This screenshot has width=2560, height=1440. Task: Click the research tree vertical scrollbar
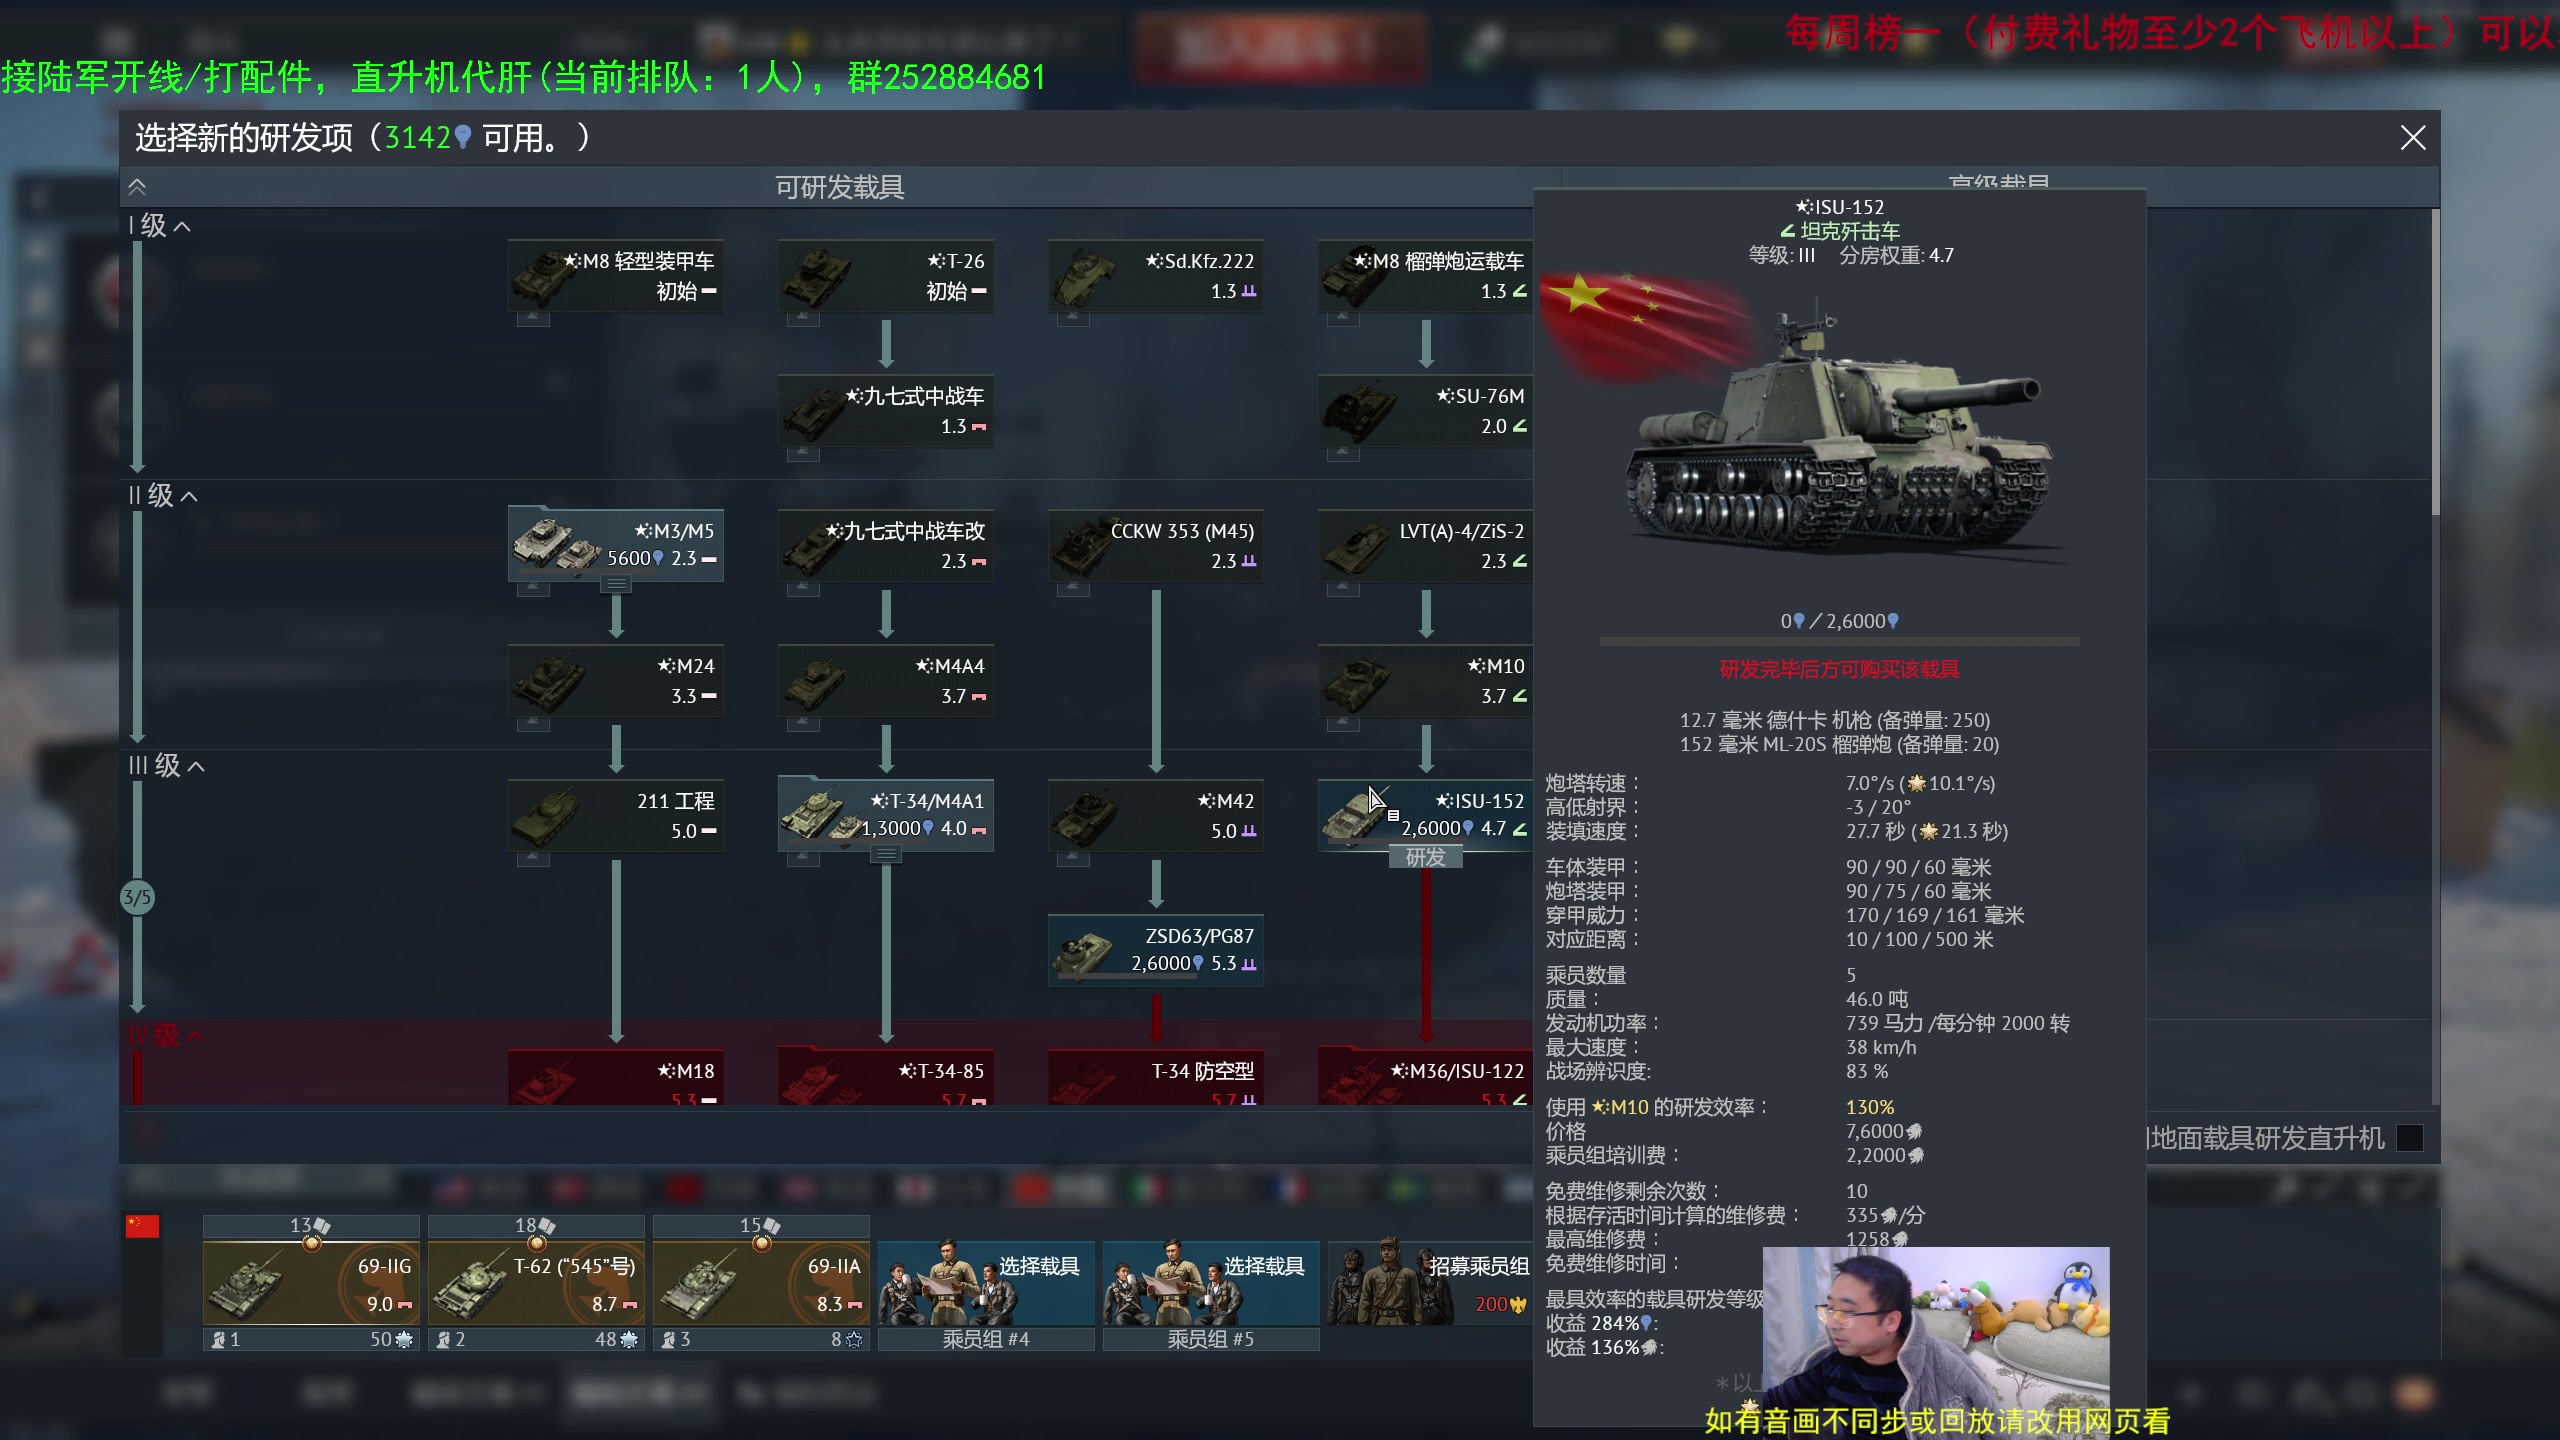pyautogui.click(x=2435, y=362)
